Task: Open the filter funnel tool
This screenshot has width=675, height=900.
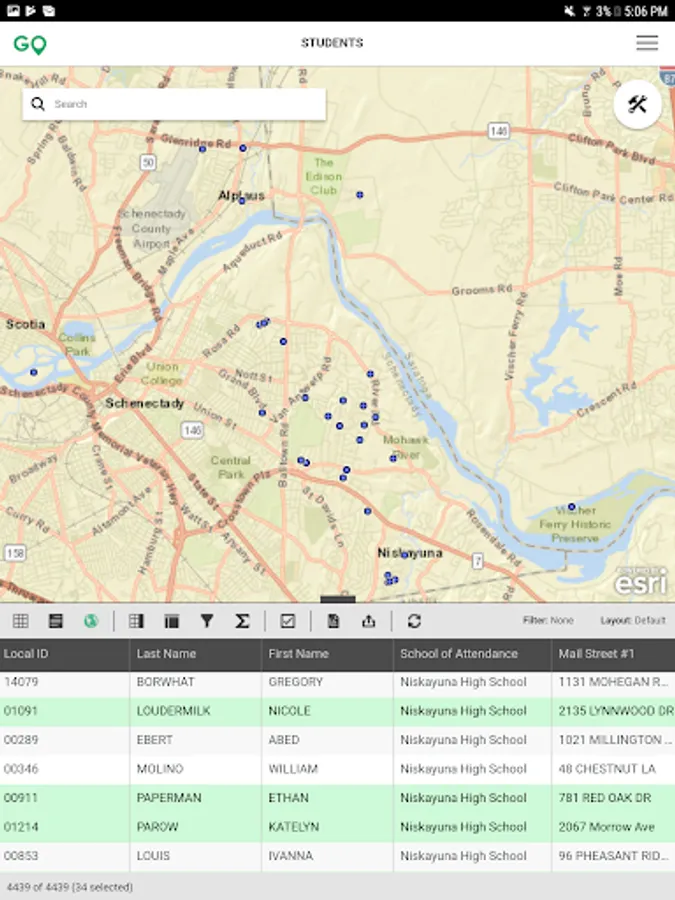Action: tap(207, 621)
